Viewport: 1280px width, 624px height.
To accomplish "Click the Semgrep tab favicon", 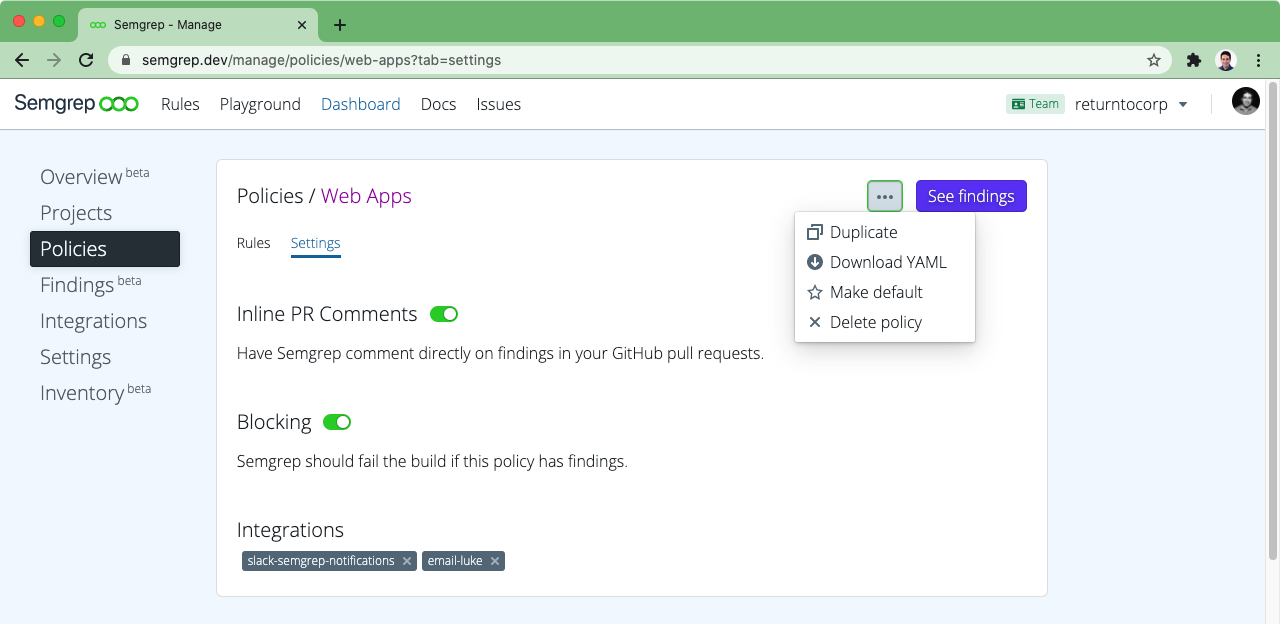I will [x=98, y=25].
